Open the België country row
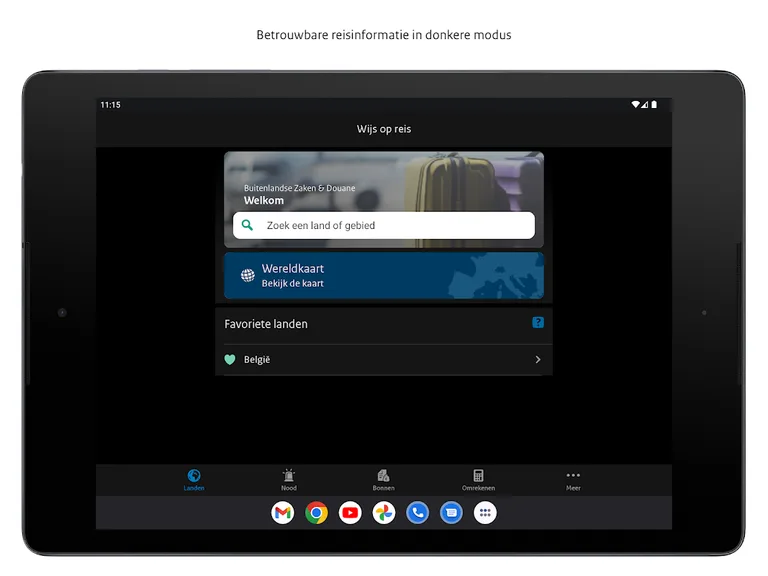 [x=384, y=360]
